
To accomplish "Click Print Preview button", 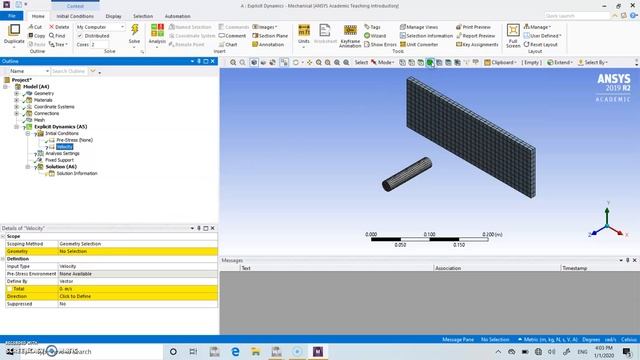I will point(473,27).
